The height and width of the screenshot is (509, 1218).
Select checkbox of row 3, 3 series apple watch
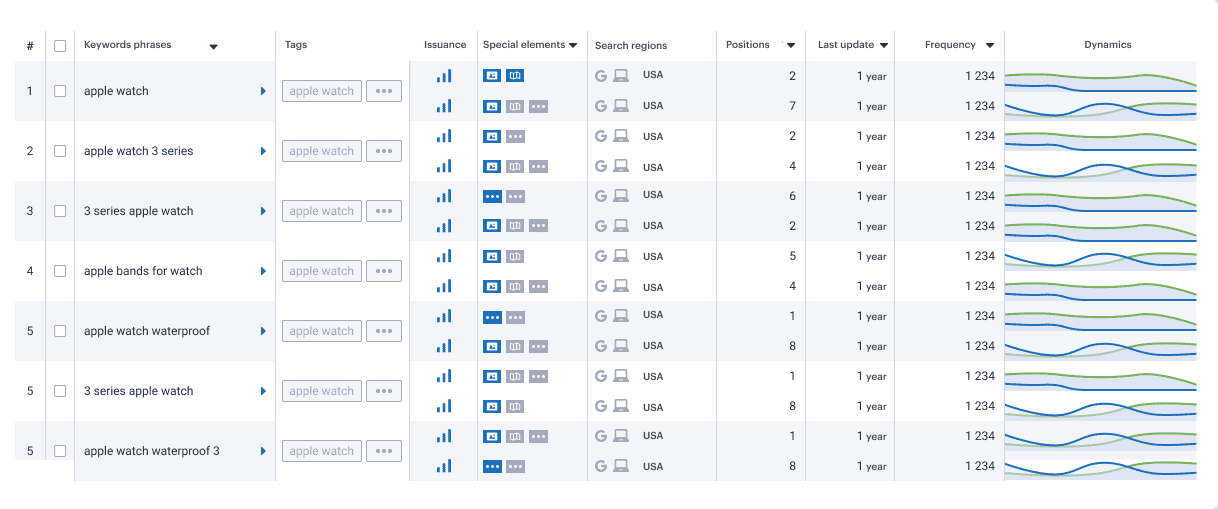[60, 211]
